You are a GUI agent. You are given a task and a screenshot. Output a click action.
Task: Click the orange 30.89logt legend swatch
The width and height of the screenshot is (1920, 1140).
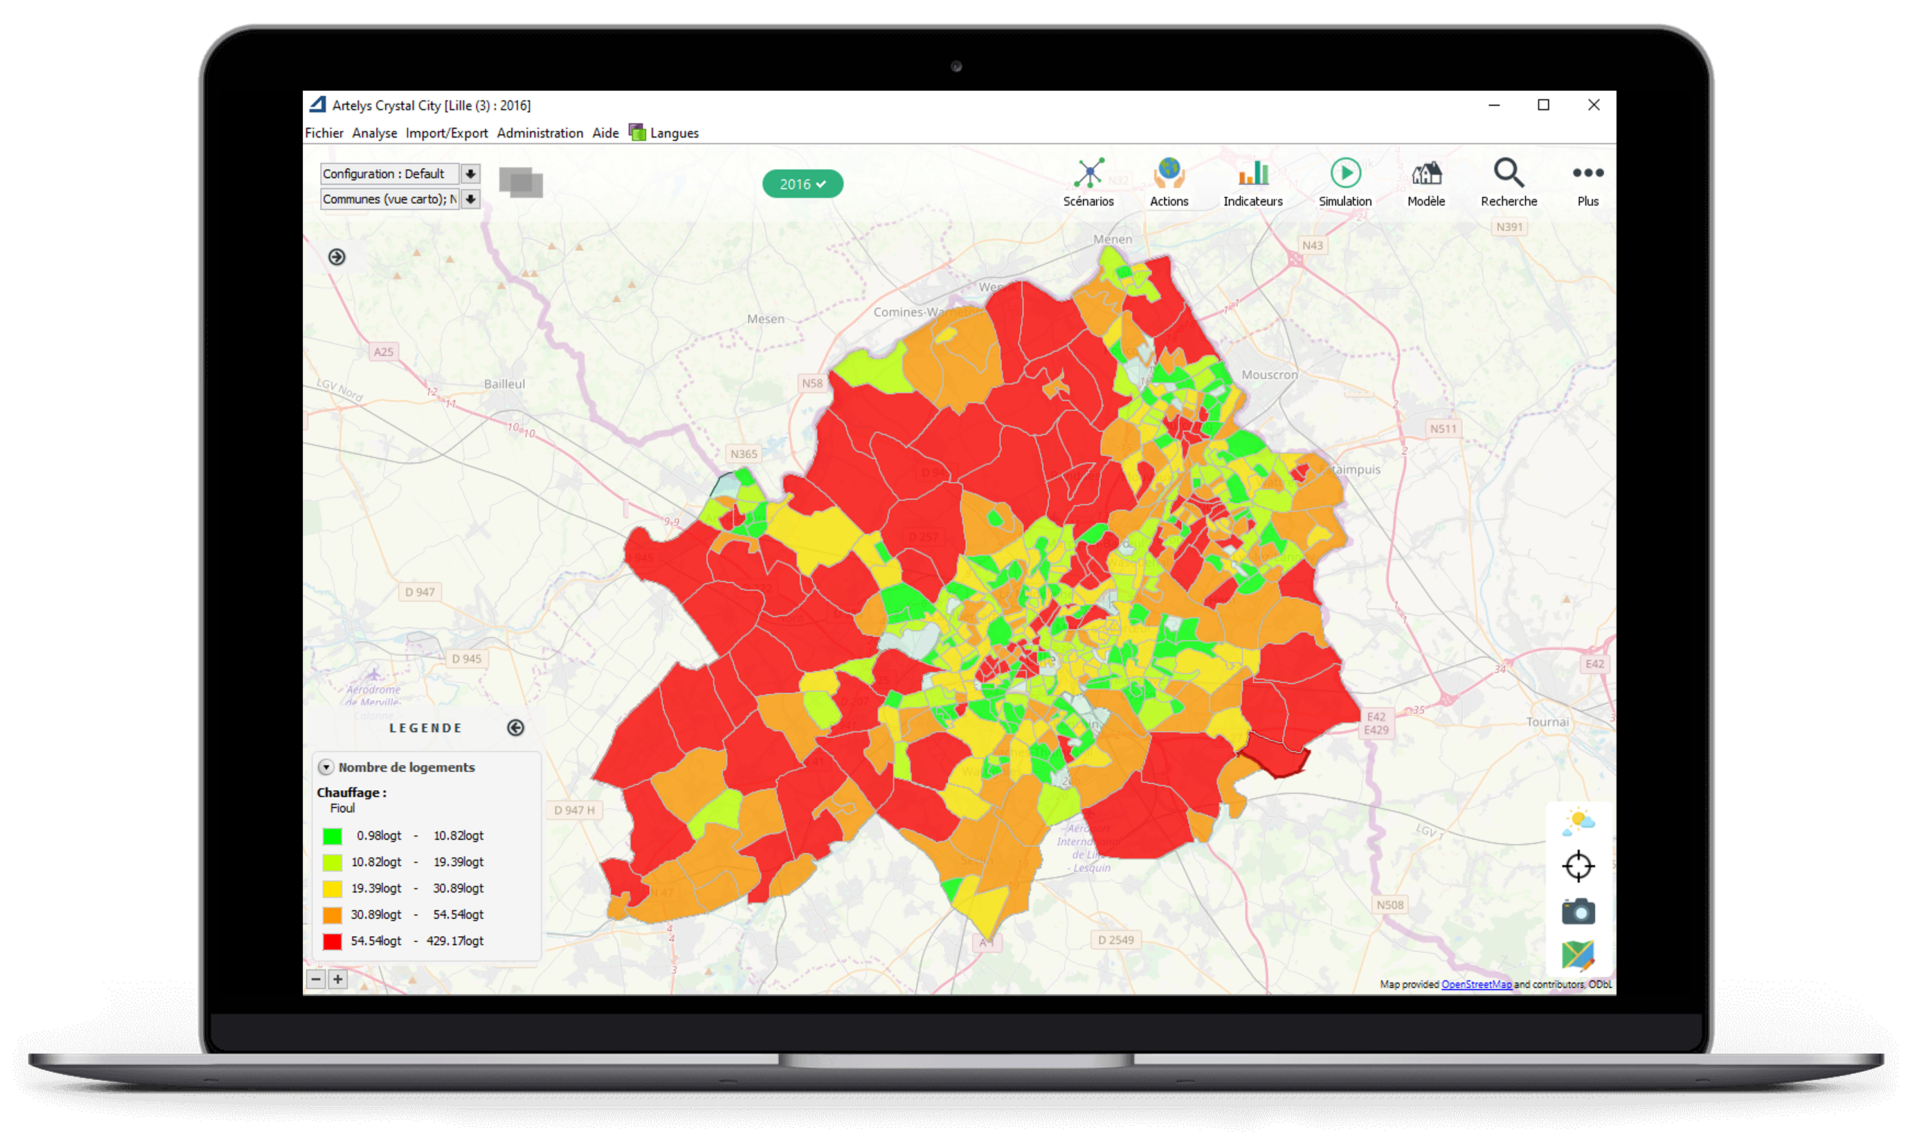[x=333, y=915]
